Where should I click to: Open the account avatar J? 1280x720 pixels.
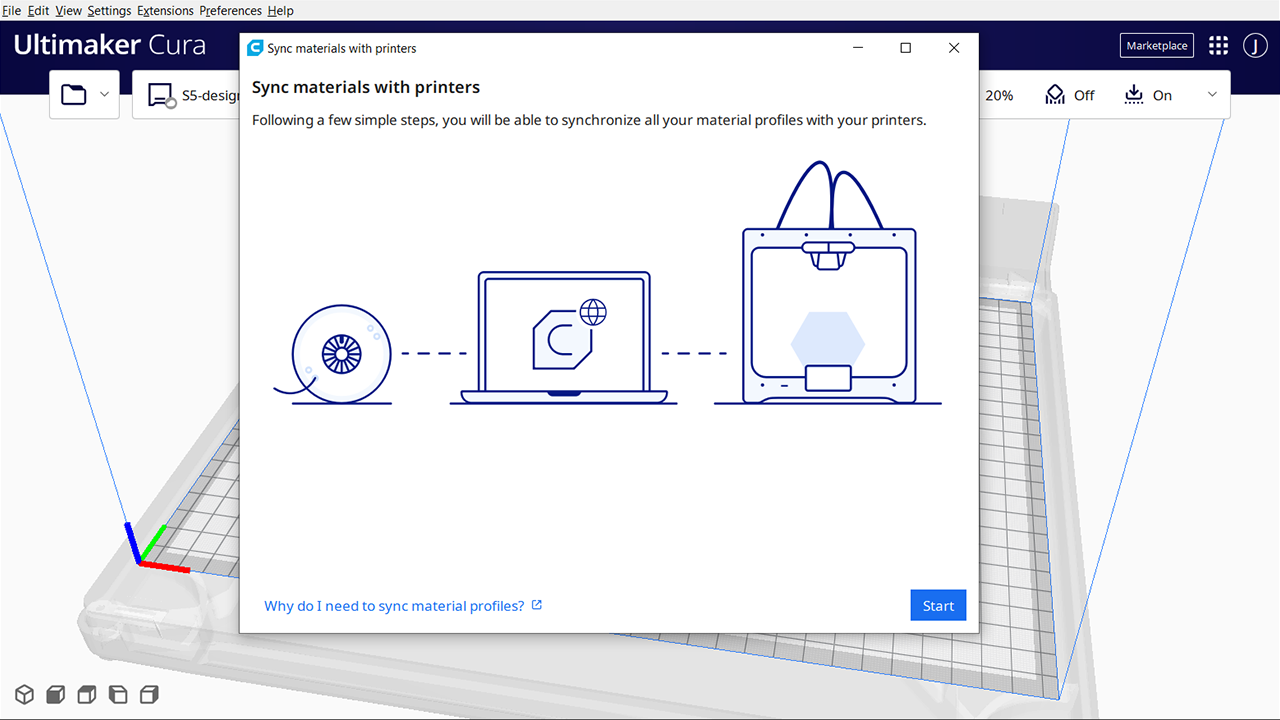tap(1255, 46)
